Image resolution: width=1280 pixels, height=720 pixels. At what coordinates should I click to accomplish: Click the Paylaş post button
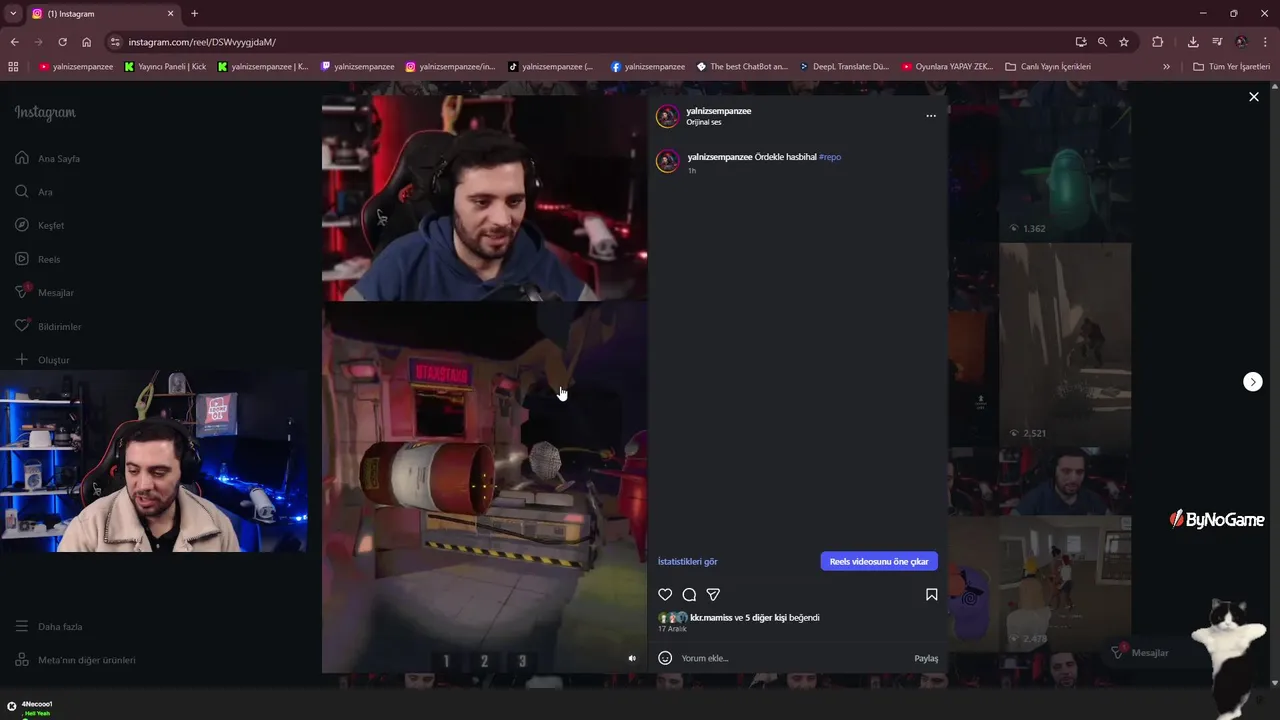[926, 658]
